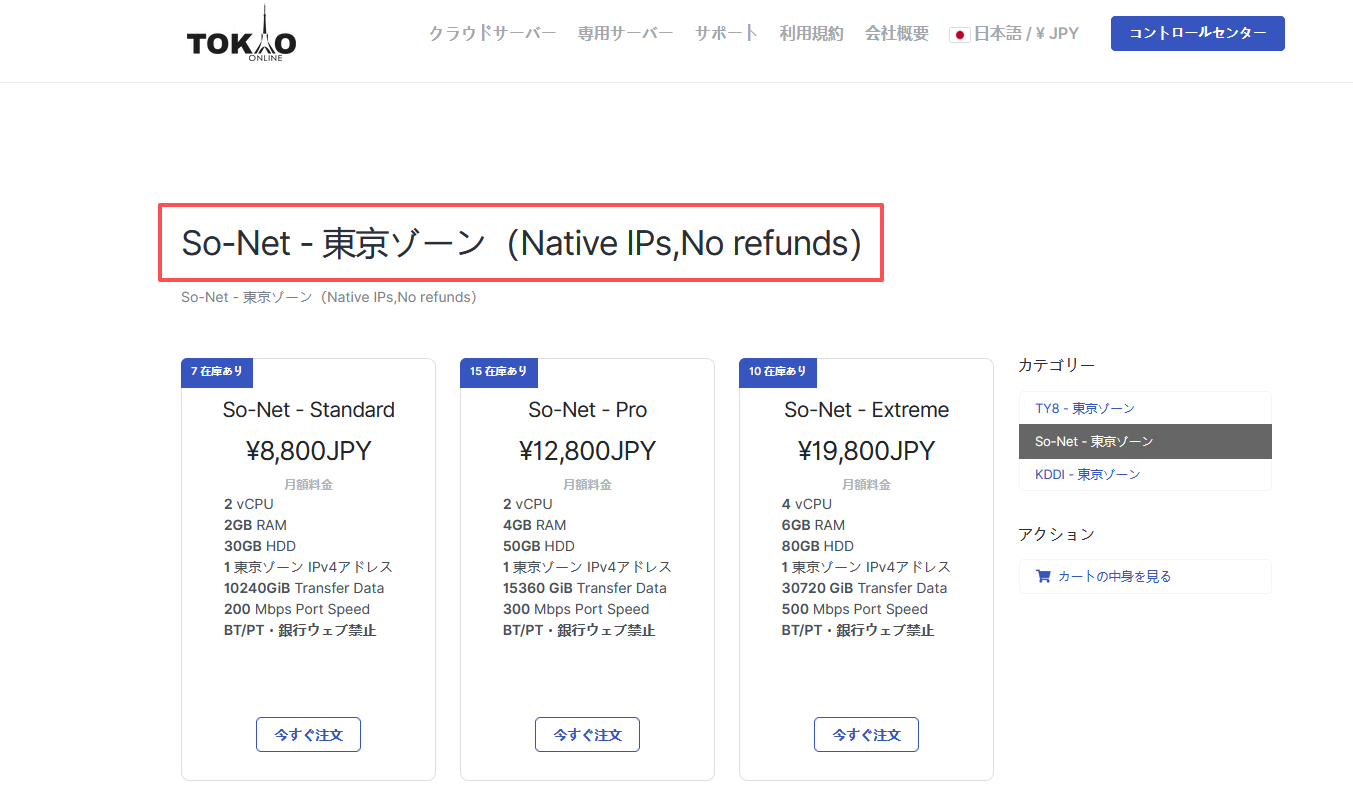This screenshot has width=1353, height=791.
Task: Open the TY8 - 東京ゾーン category
Action: click(1086, 408)
